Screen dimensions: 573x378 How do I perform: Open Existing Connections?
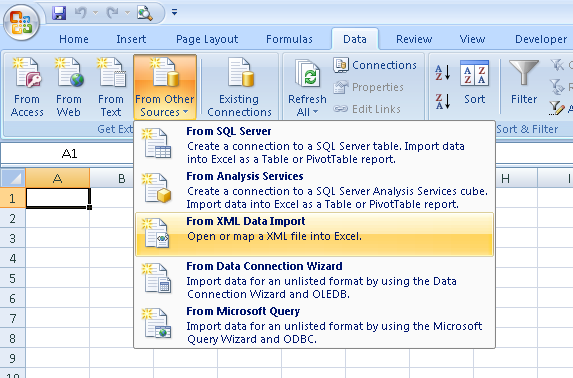pyautogui.click(x=239, y=87)
